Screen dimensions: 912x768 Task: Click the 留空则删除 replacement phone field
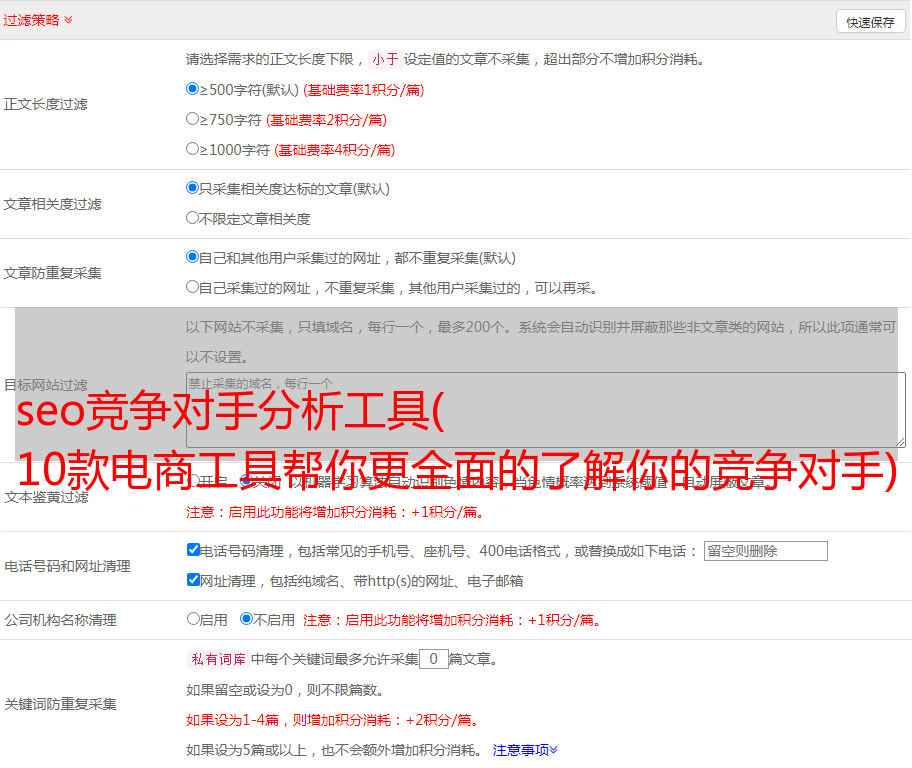(765, 551)
